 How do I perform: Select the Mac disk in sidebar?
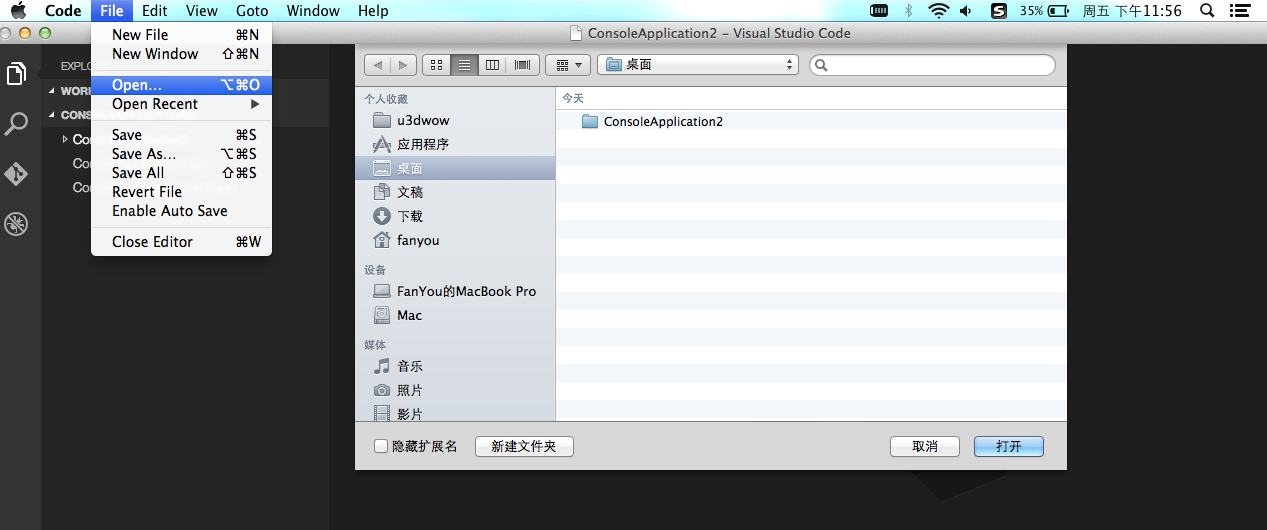pos(455,315)
